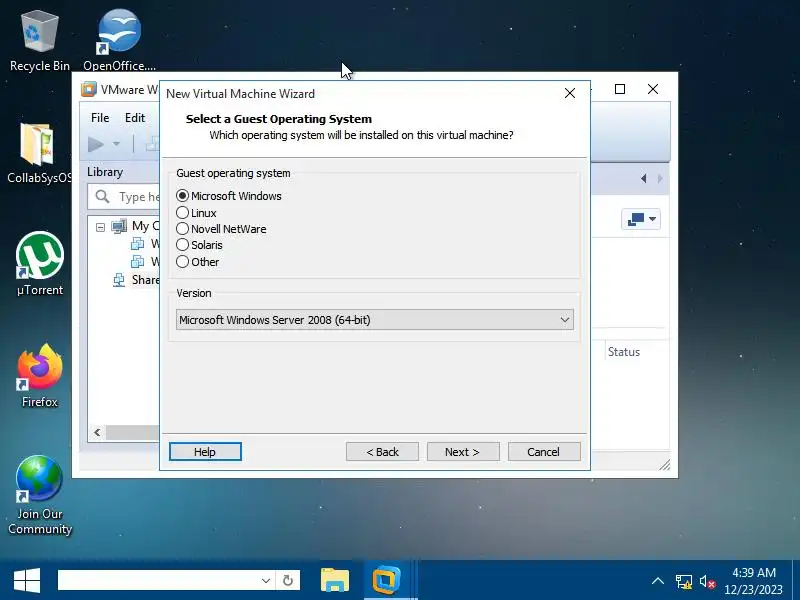Screen dimensions: 800x600
Task: Click the taskbar refresh icon
Action: point(288,581)
